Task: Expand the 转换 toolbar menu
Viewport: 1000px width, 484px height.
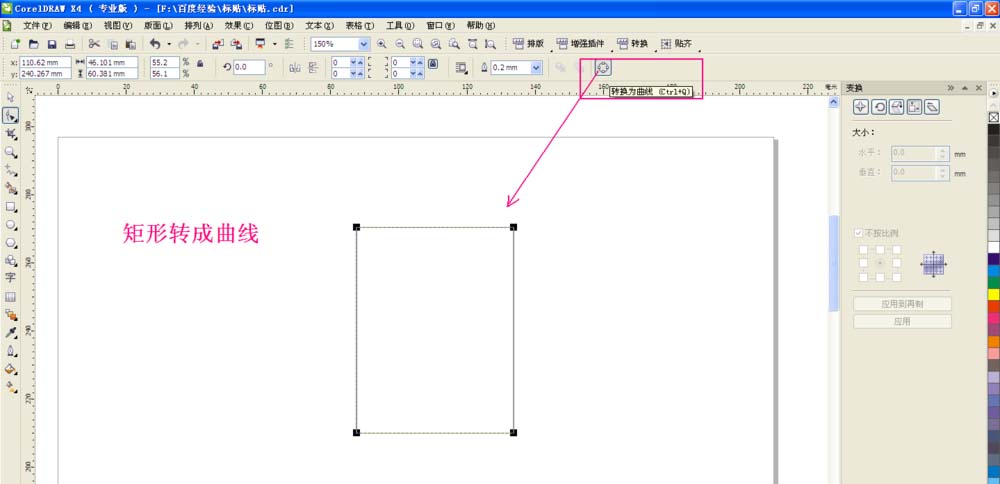Action: pos(633,44)
